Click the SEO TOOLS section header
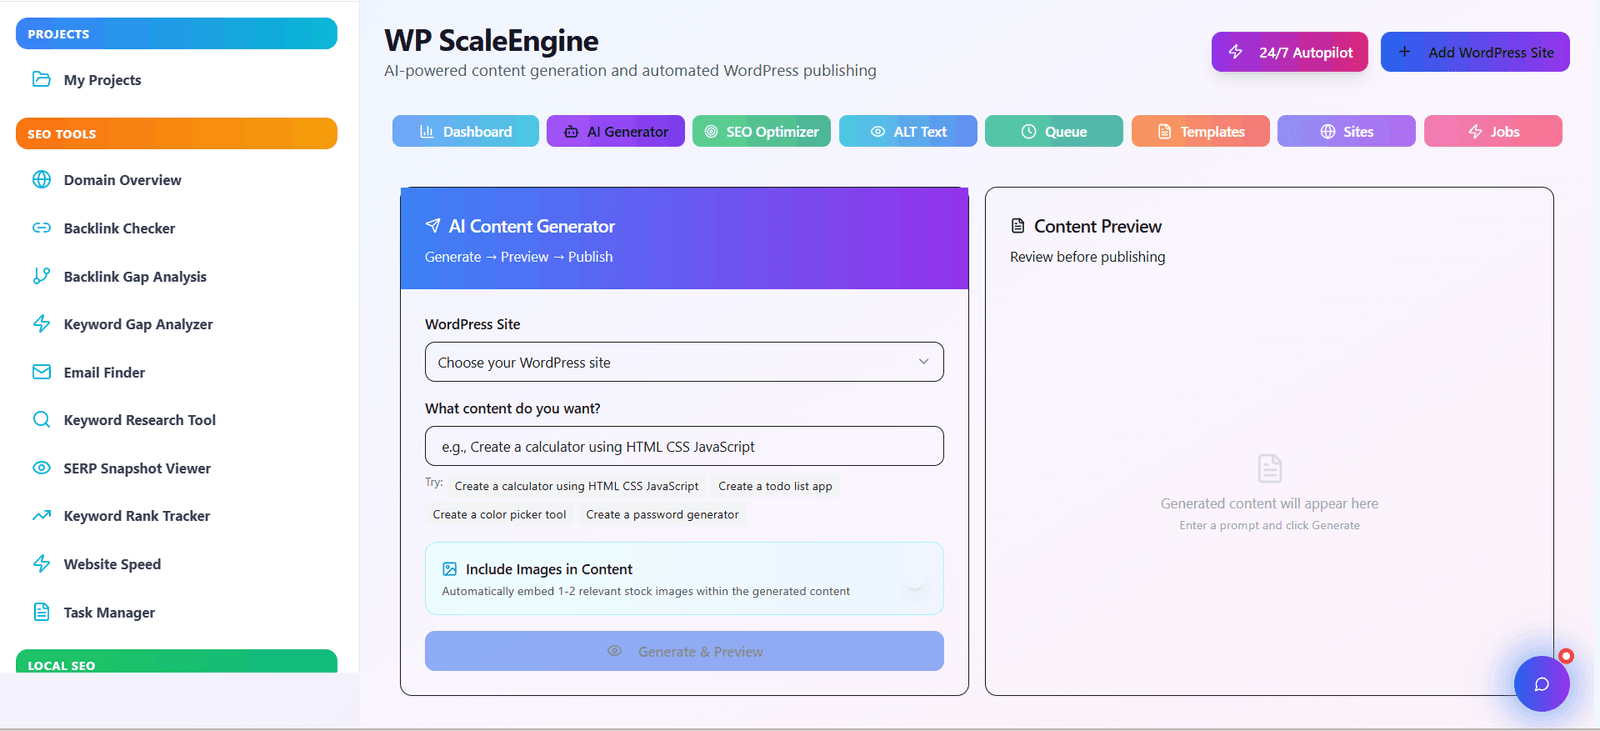 click(x=176, y=133)
